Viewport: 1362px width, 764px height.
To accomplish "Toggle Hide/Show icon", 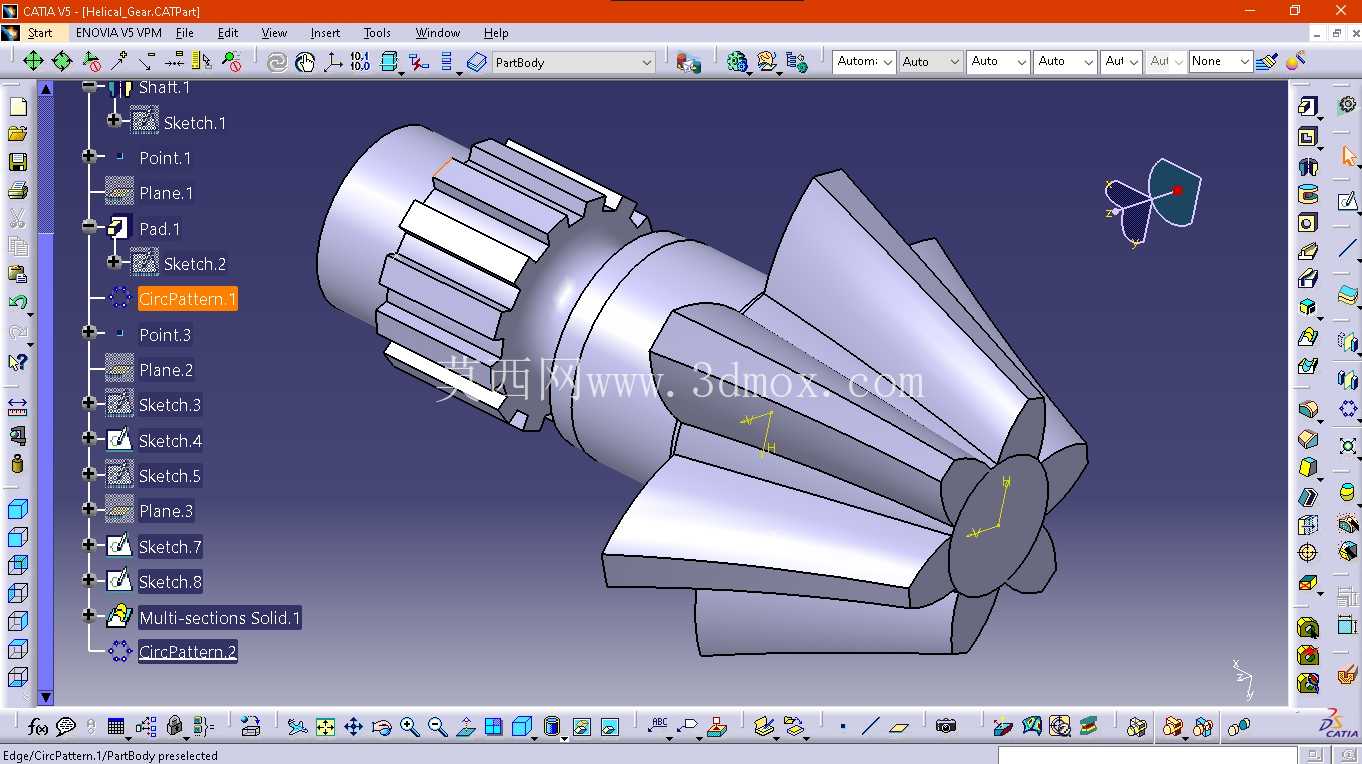I will click(x=582, y=727).
